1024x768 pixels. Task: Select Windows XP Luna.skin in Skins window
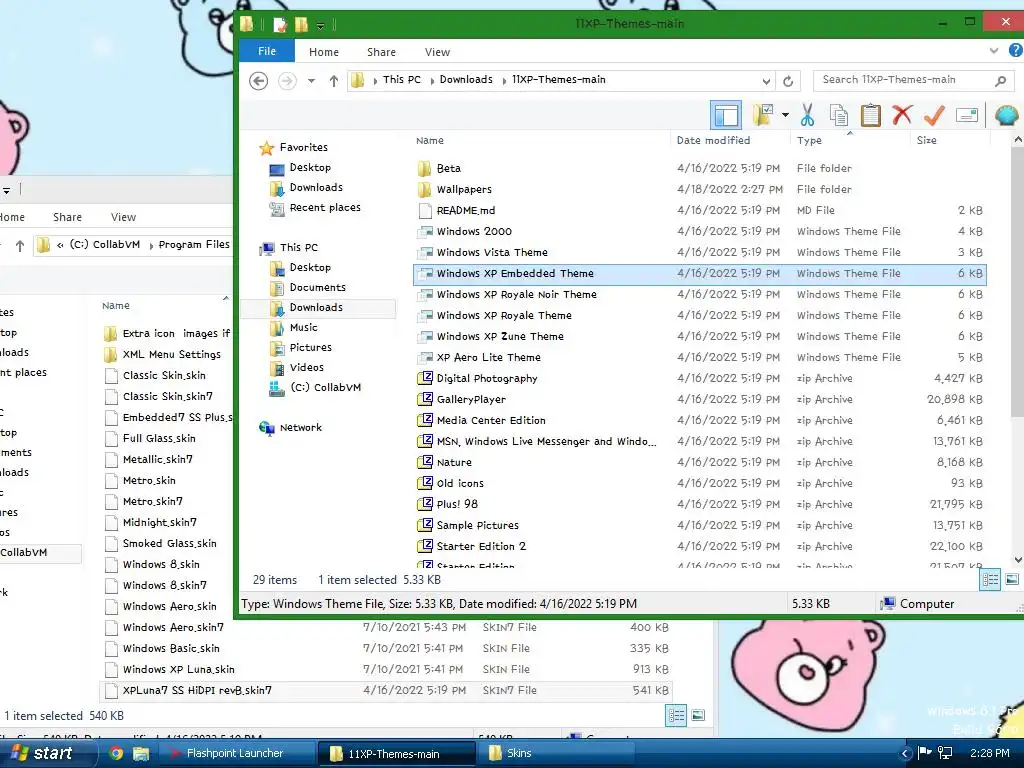point(385,669)
